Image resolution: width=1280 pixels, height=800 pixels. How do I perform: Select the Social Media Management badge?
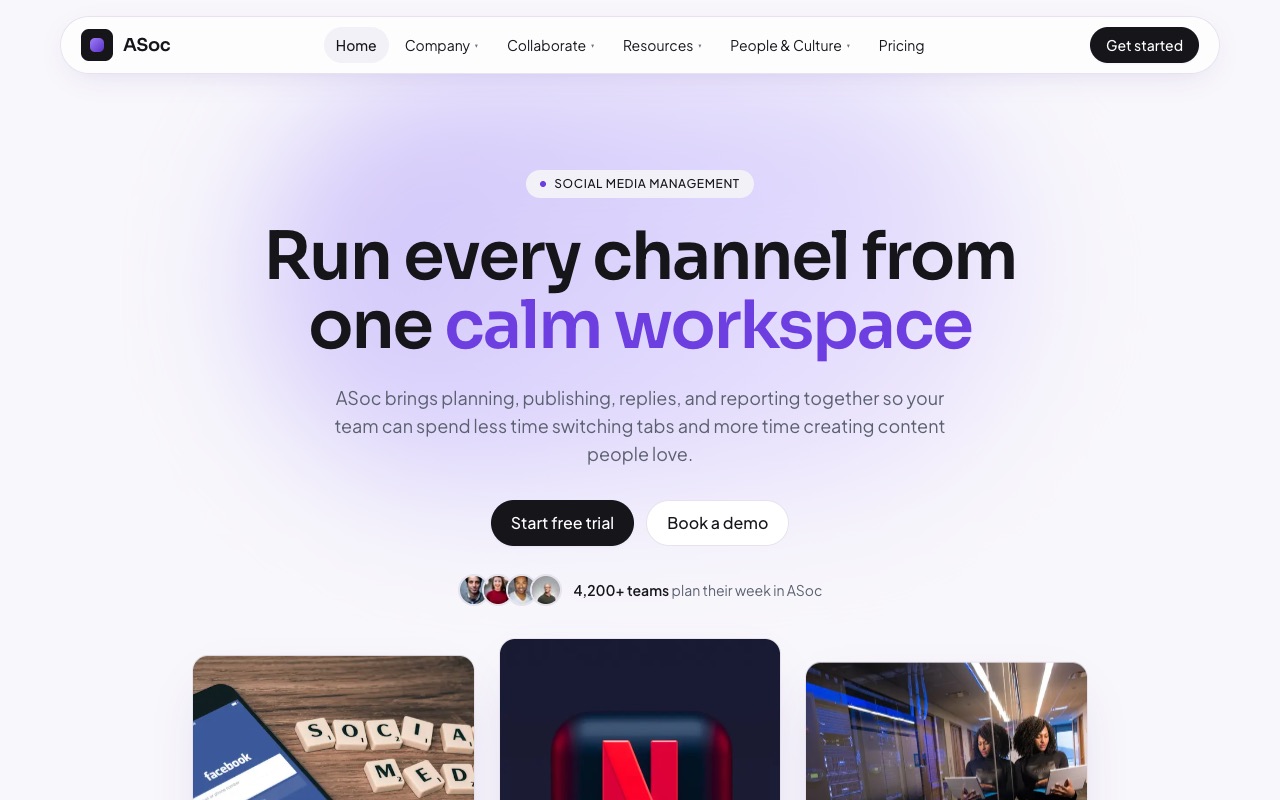(x=640, y=184)
